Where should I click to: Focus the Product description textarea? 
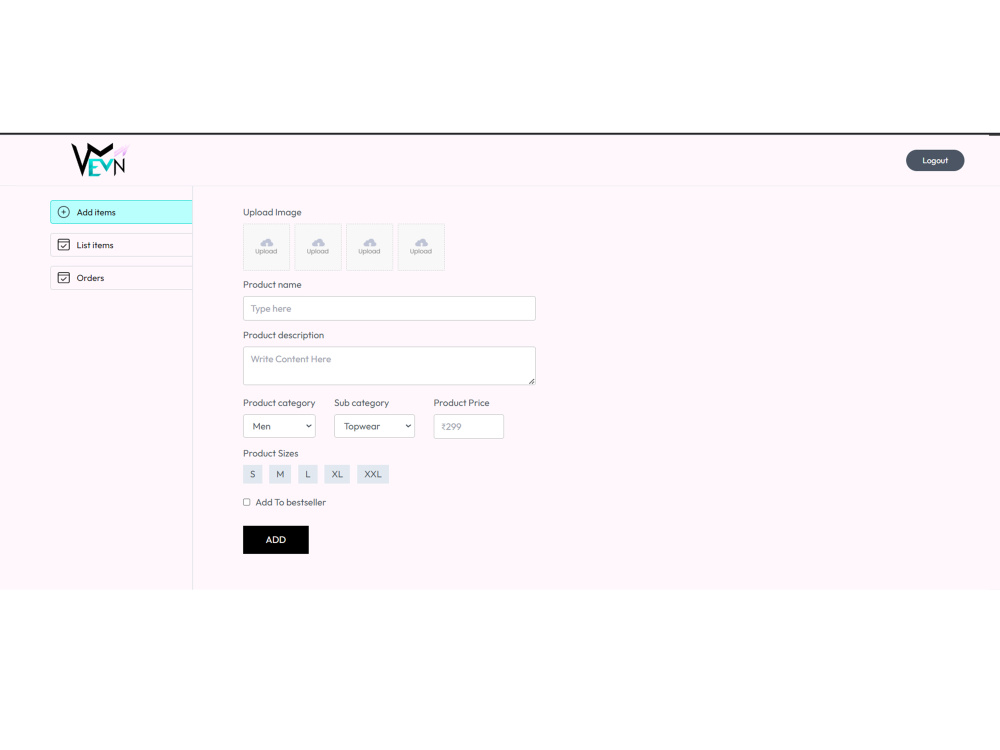pyautogui.click(x=389, y=365)
